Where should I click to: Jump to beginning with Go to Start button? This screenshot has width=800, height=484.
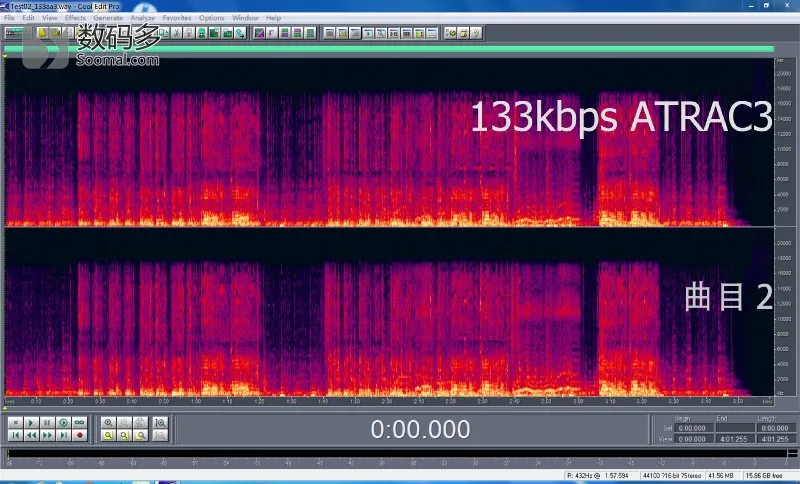pyautogui.click(x=15, y=435)
